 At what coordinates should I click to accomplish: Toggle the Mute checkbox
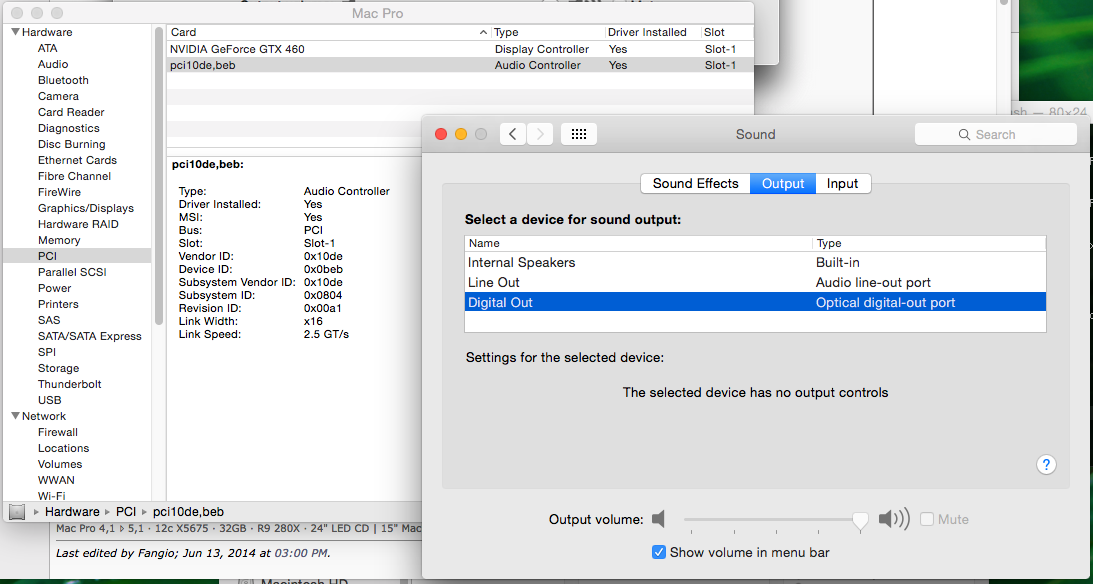tap(927, 519)
